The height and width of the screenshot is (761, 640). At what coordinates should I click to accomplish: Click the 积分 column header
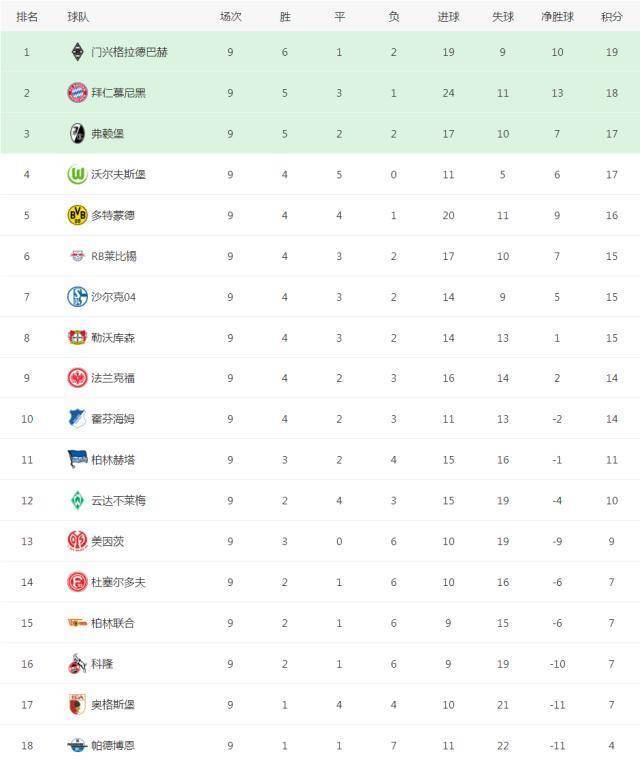point(611,17)
